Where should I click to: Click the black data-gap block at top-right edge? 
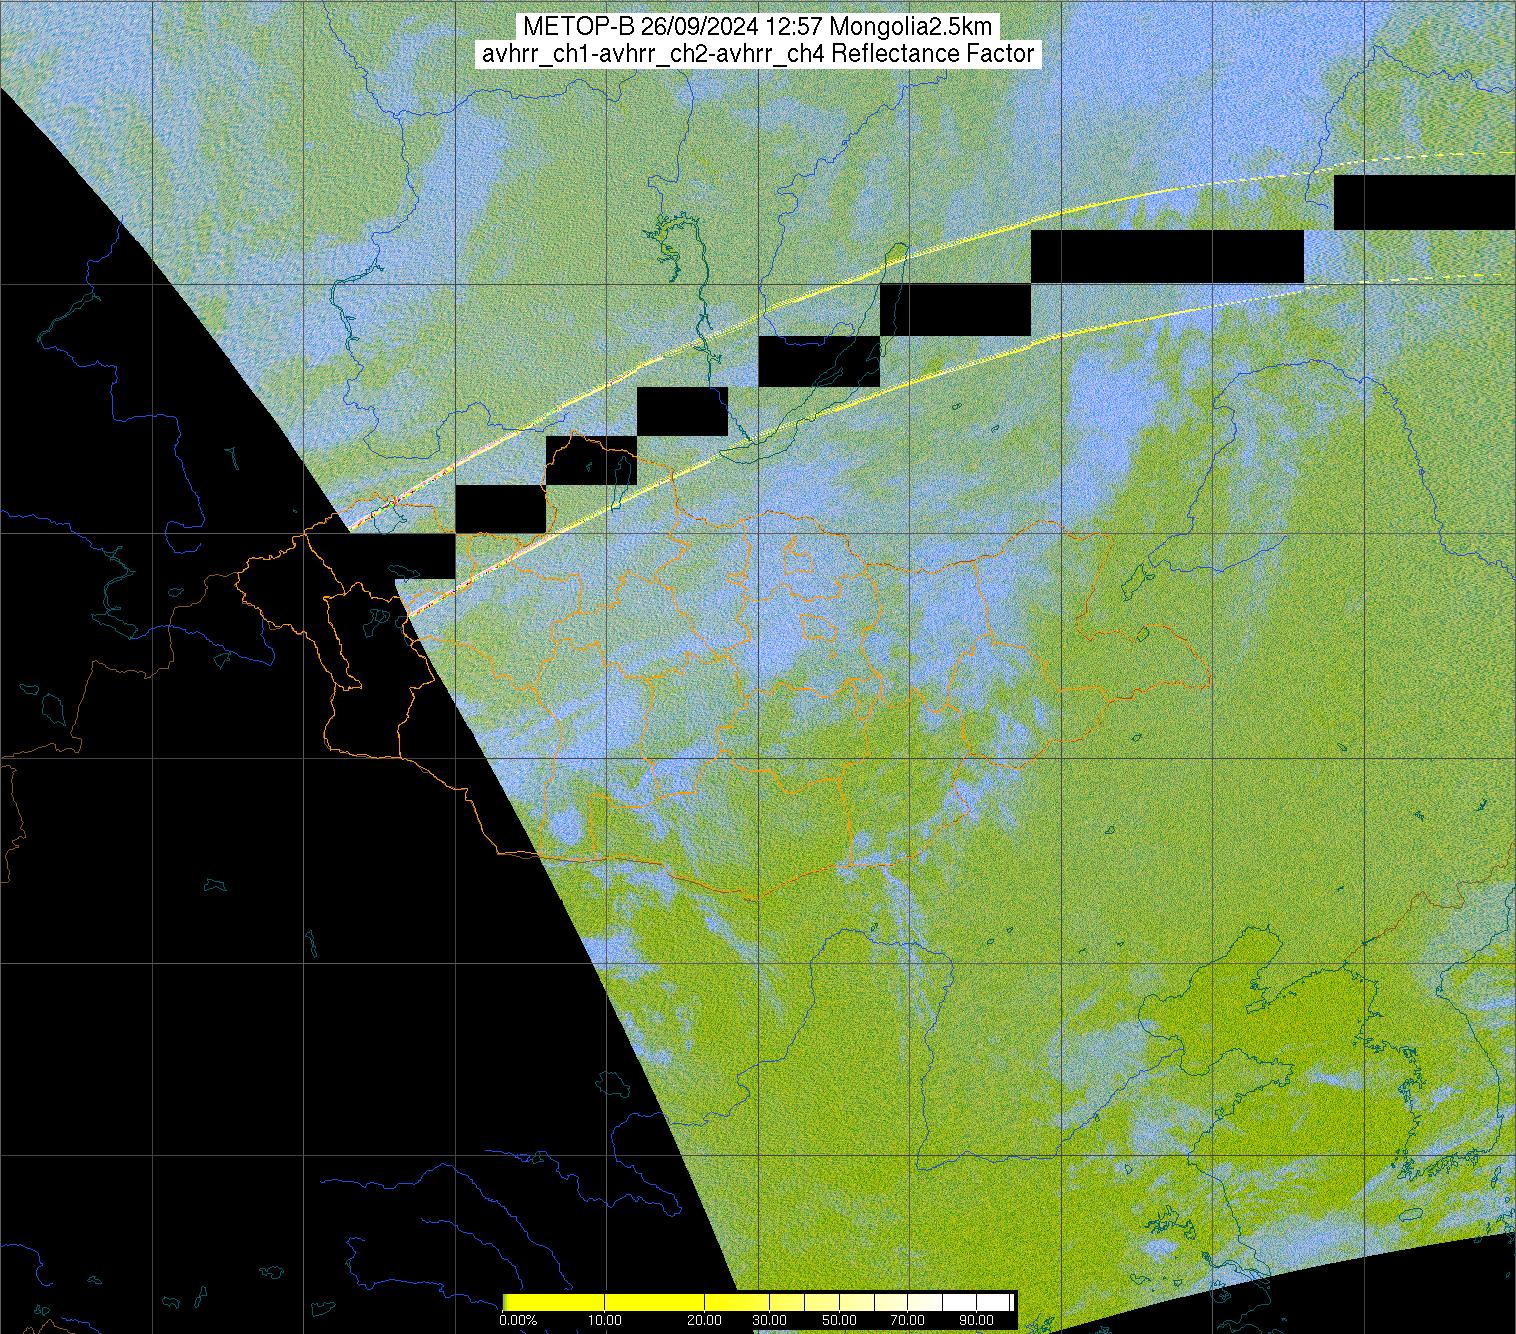(1424, 202)
